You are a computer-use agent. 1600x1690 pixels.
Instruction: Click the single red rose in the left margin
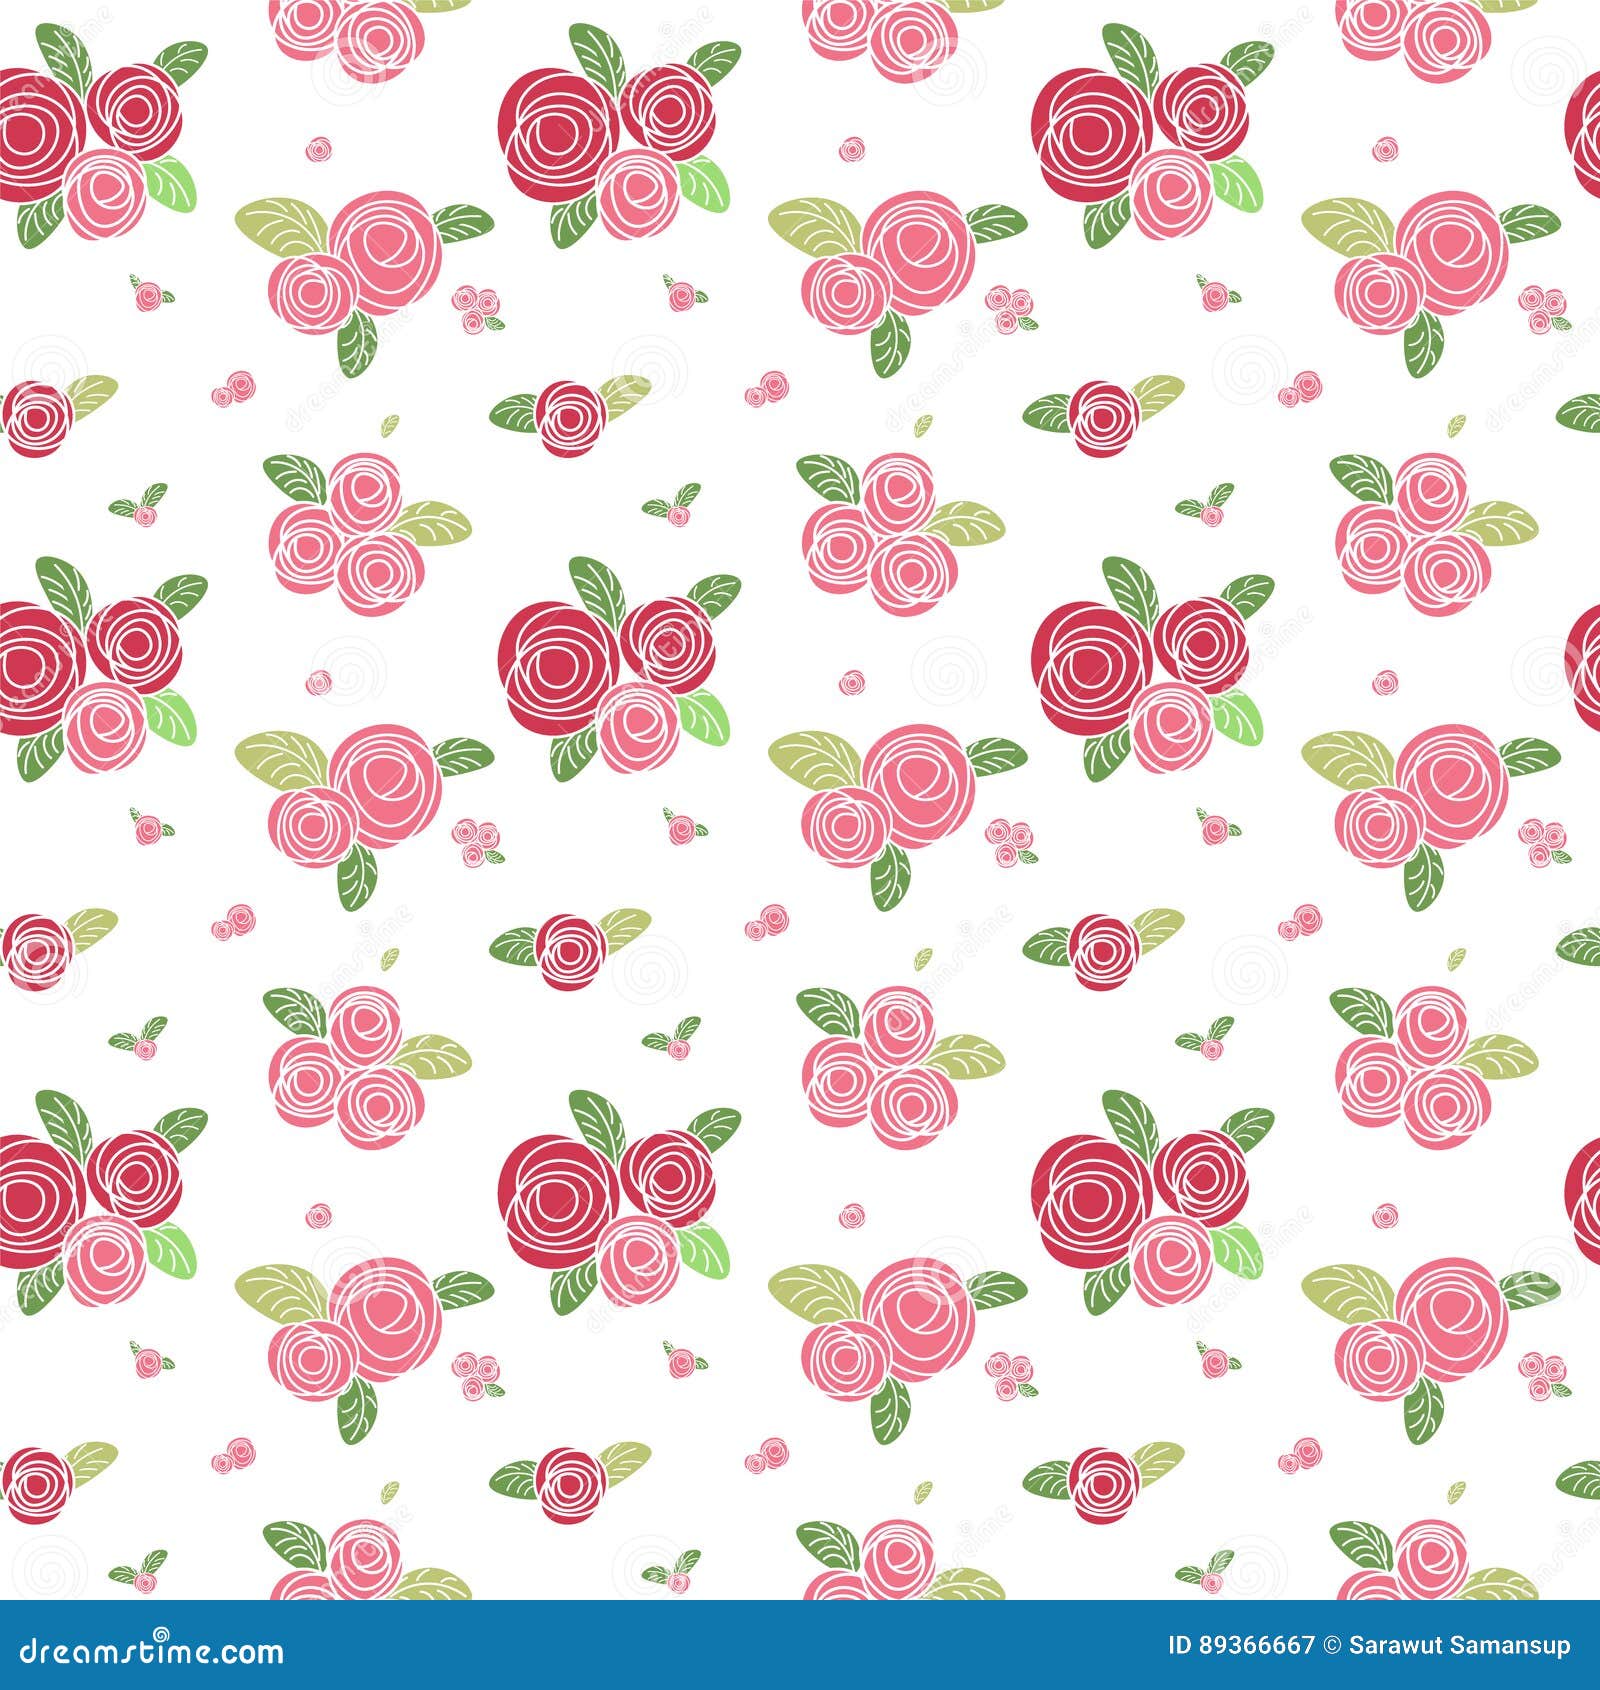(40, 415)
